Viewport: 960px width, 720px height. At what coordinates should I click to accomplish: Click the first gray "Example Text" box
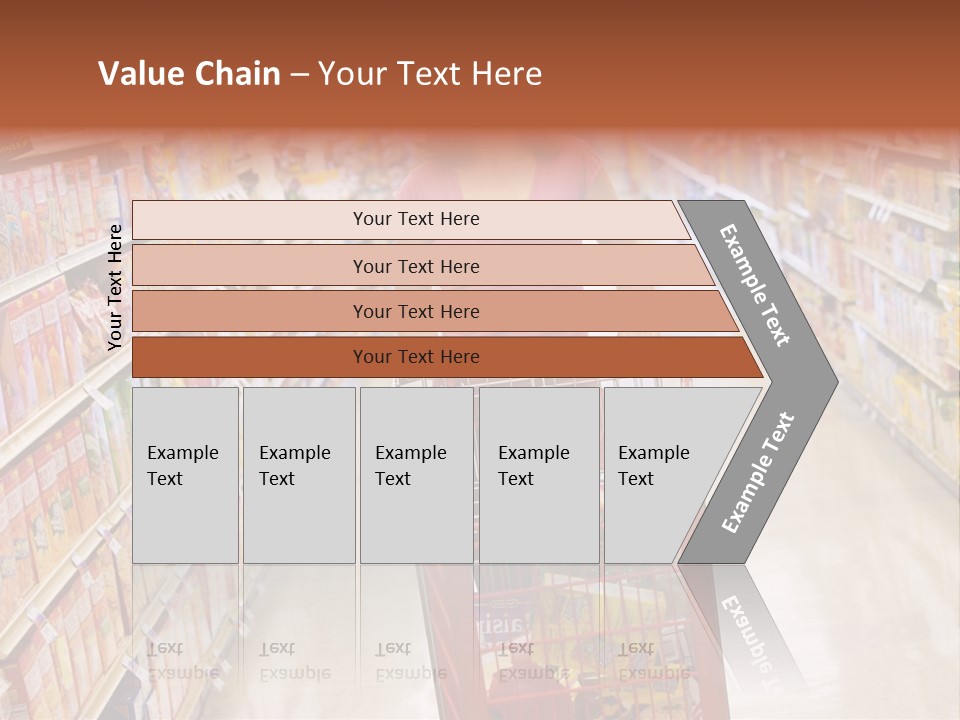click(186, 475)
